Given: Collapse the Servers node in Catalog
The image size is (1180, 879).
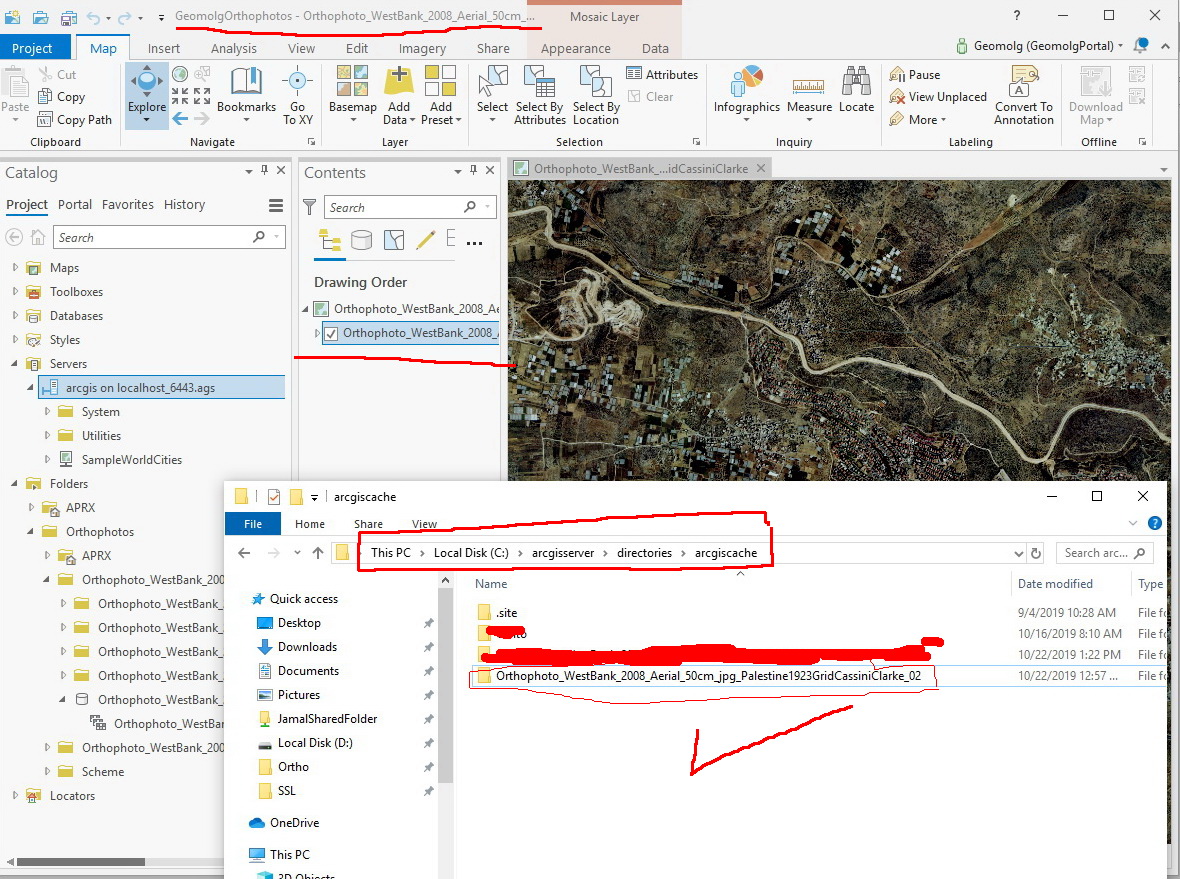Looking at the screenshot, I should tap(15, 363).
